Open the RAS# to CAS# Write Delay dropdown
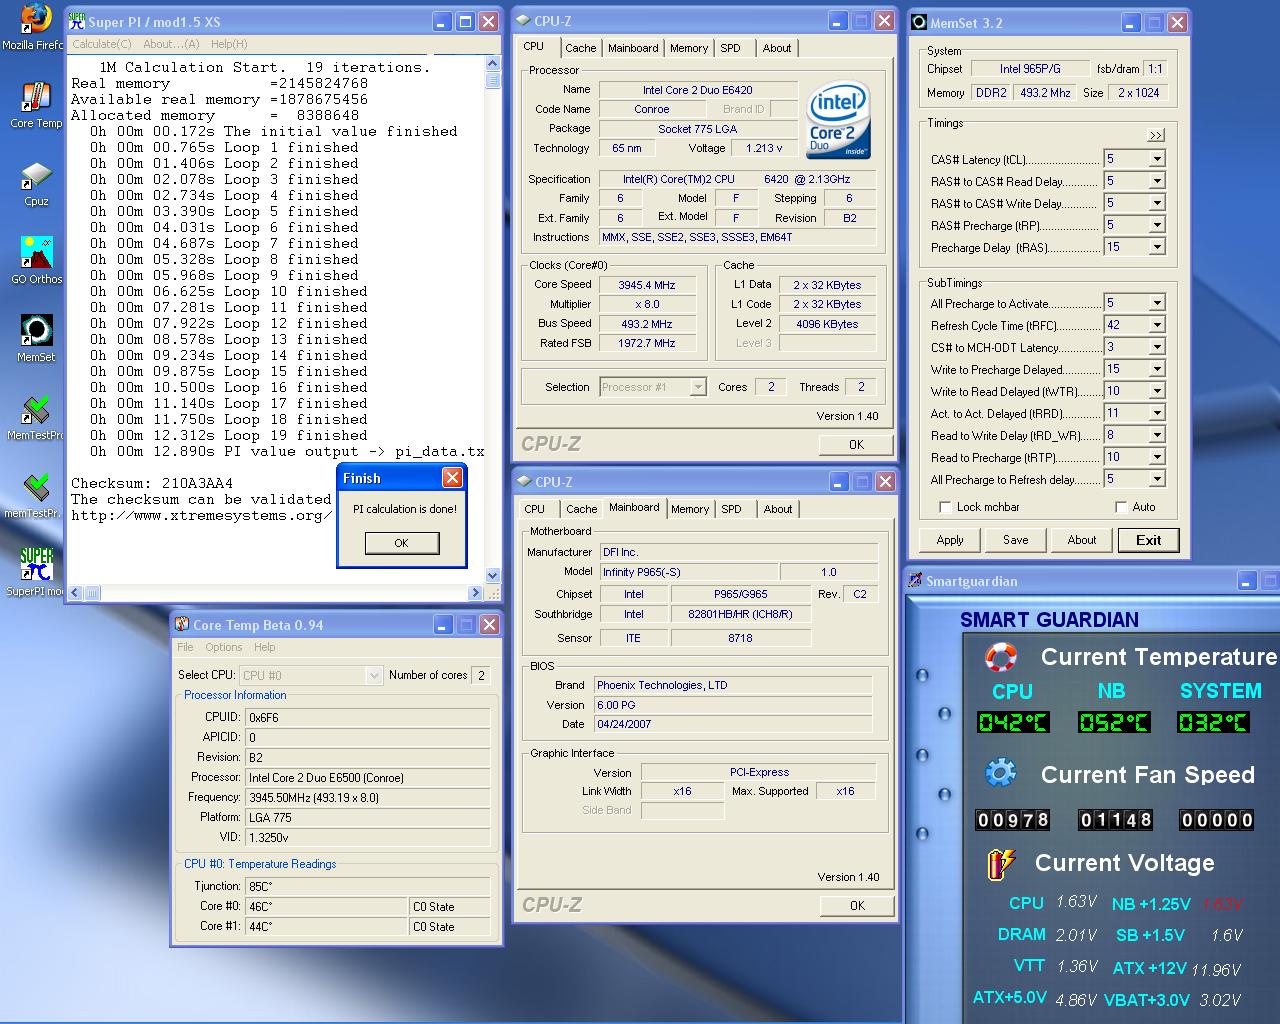 pyautogui.click(x=1157, y=203)
